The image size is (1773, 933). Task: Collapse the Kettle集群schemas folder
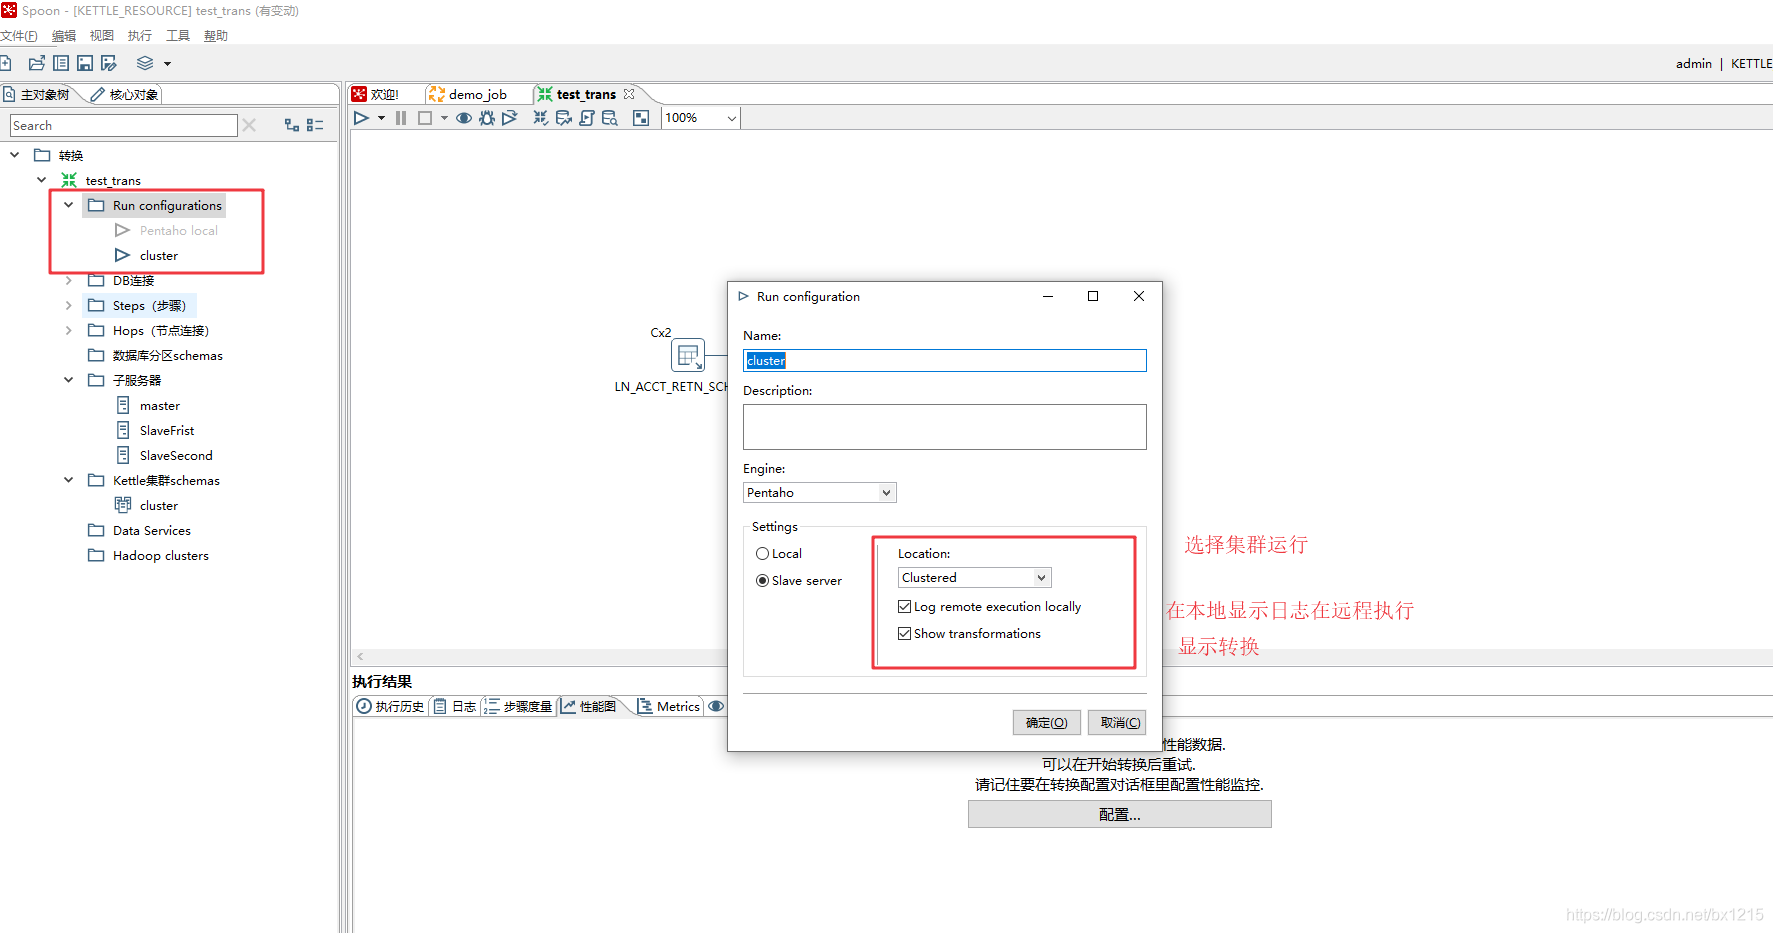(x=69, y=480)
